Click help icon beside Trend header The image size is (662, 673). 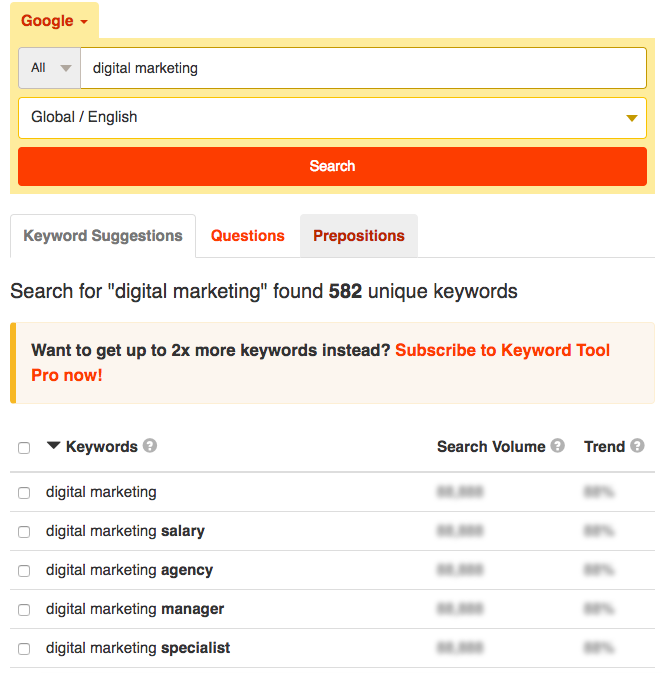click(637, 446)
